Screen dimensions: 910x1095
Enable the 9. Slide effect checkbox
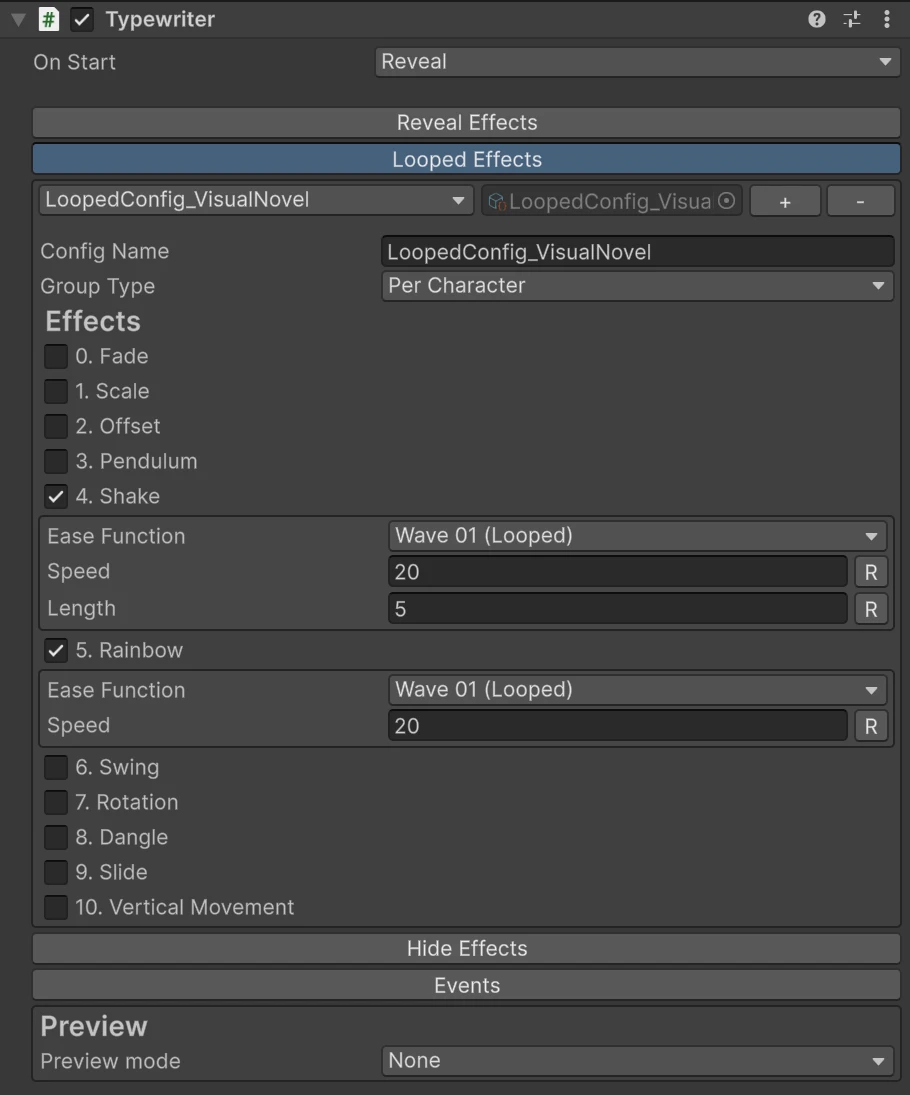(56, 872)
